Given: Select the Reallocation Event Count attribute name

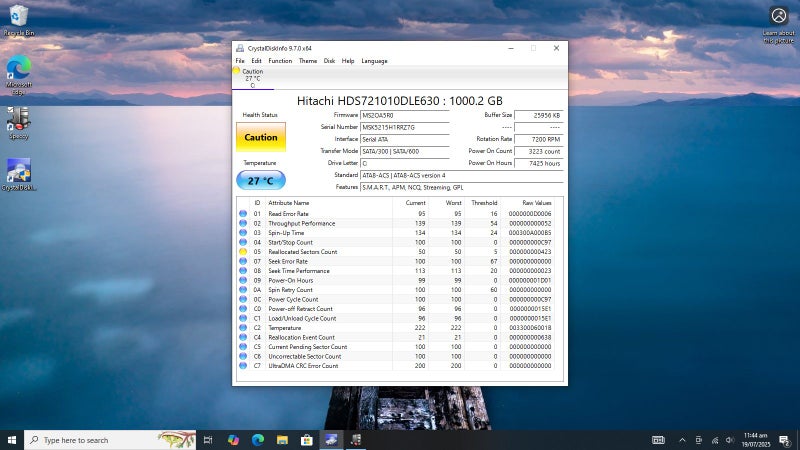Looking at the screenshot, I should pos(302,337).
